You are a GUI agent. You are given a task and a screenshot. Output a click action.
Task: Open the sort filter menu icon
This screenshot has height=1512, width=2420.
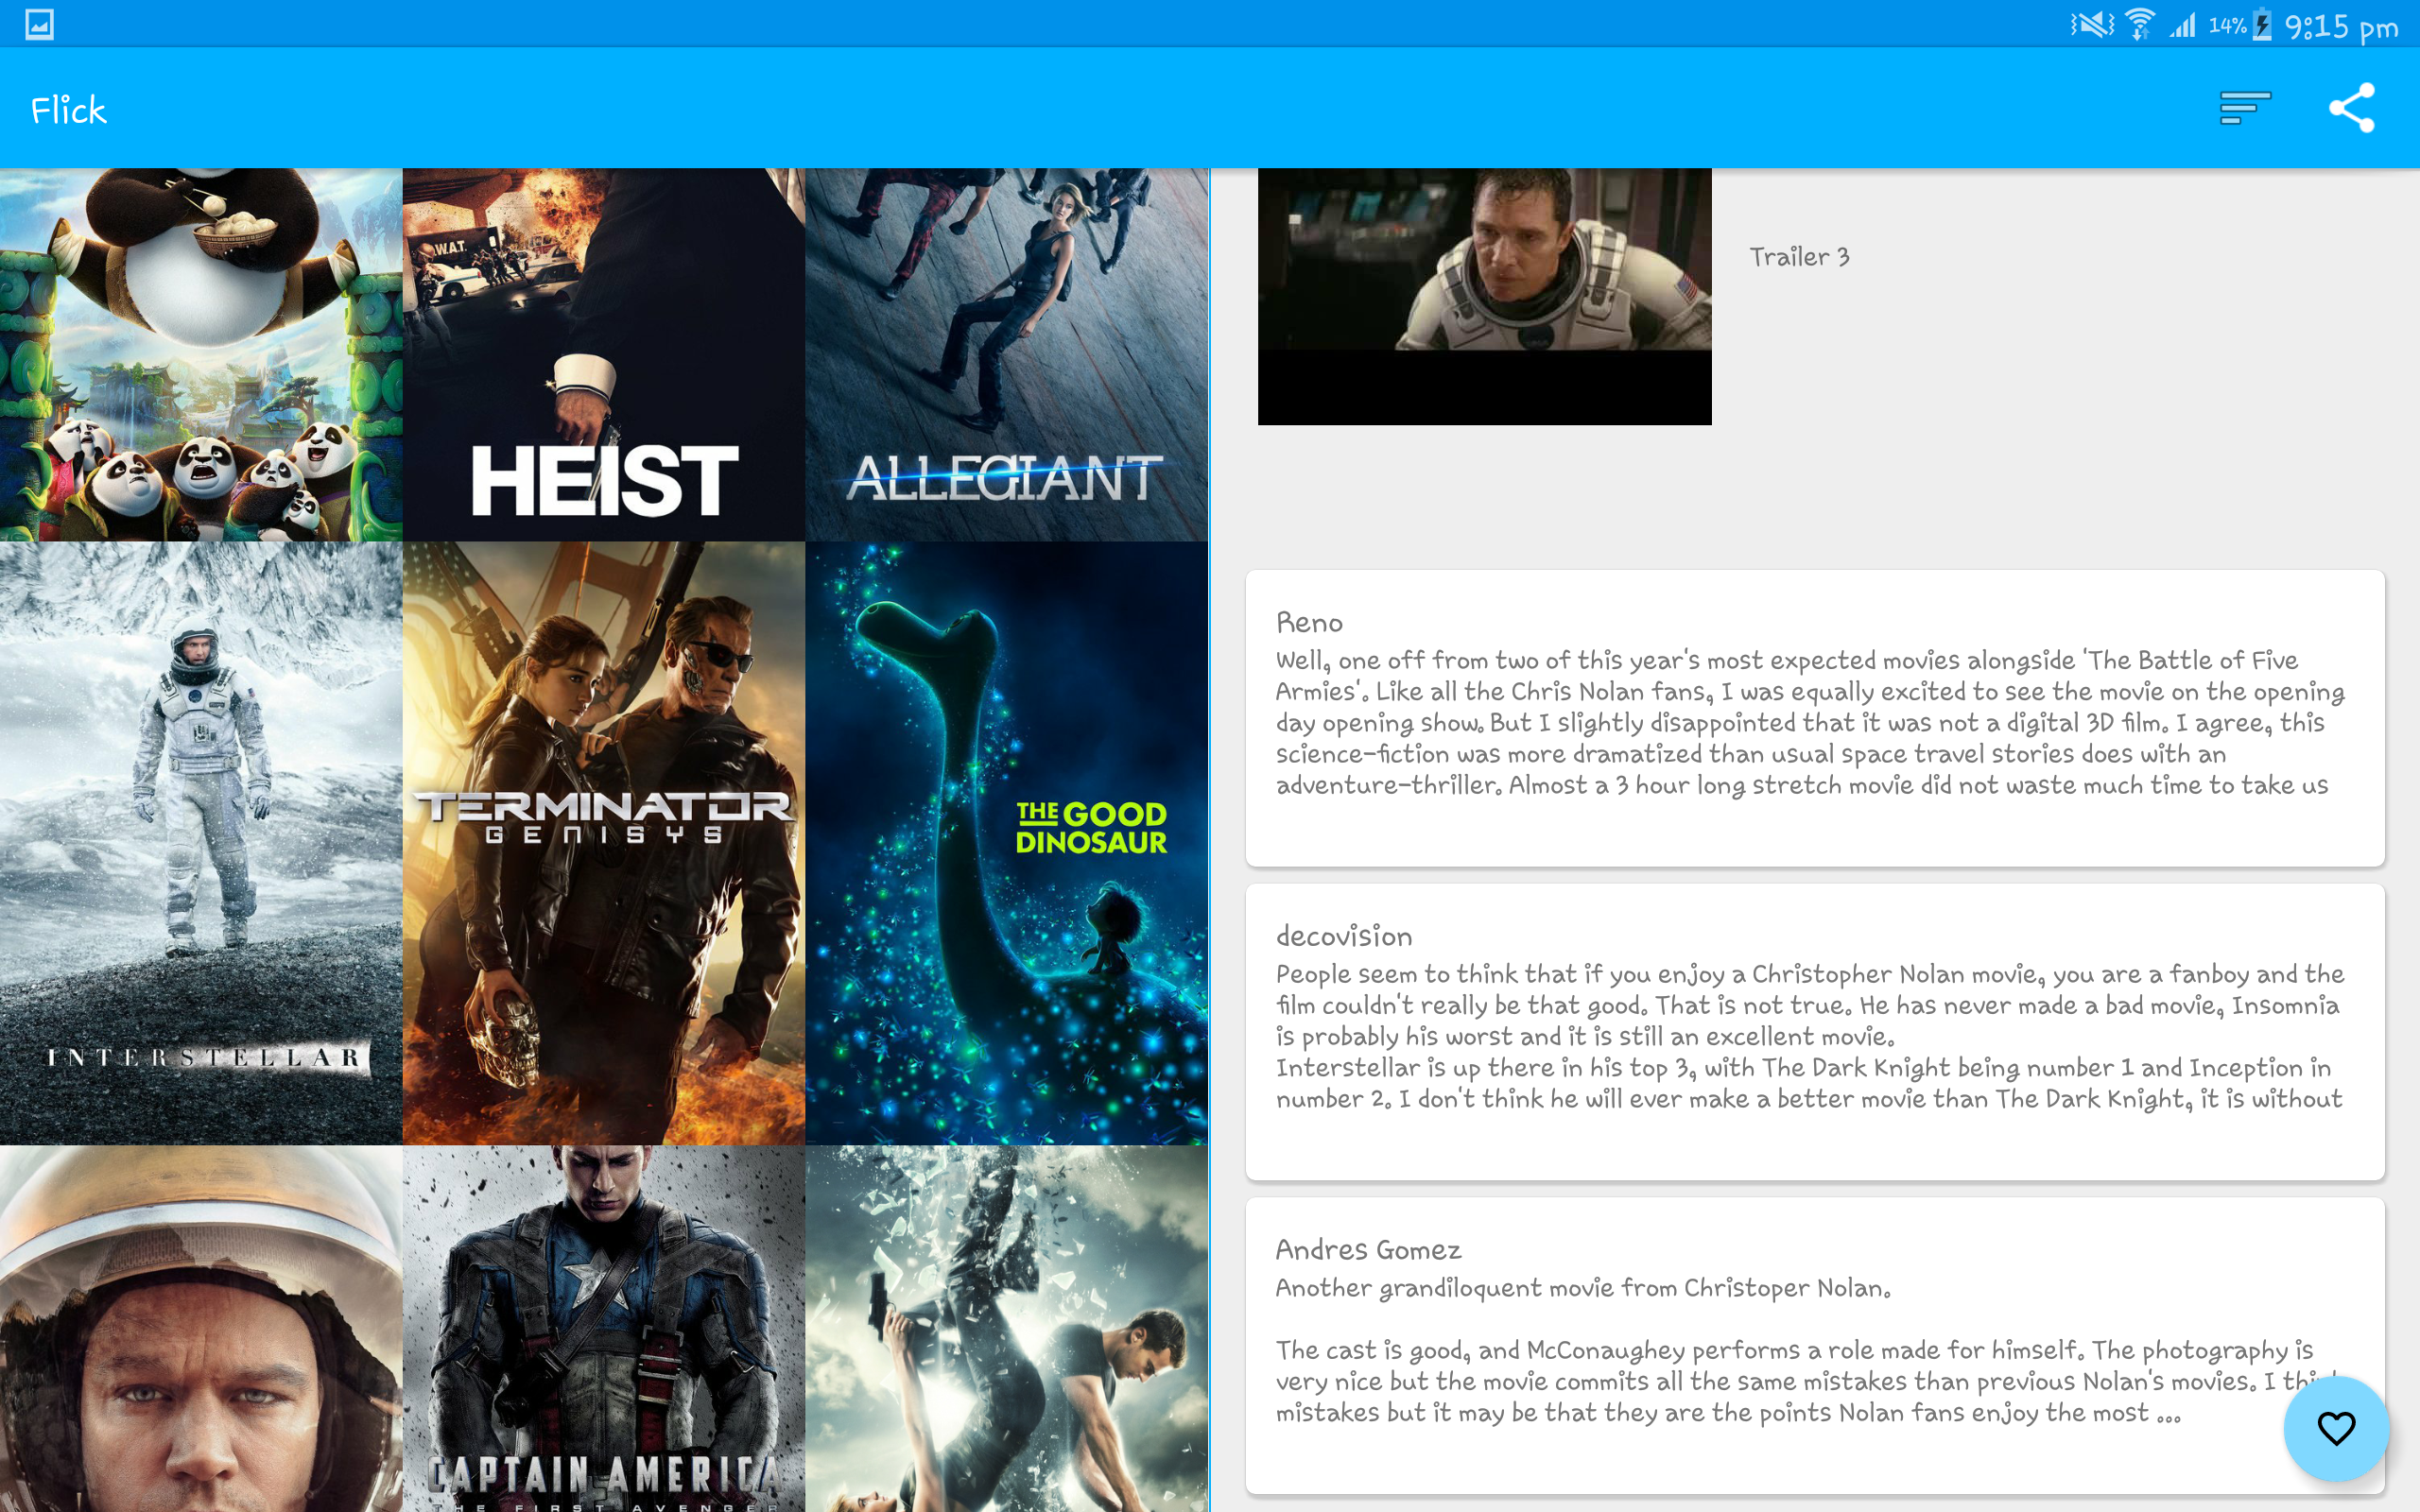(x=2244, y=107)
